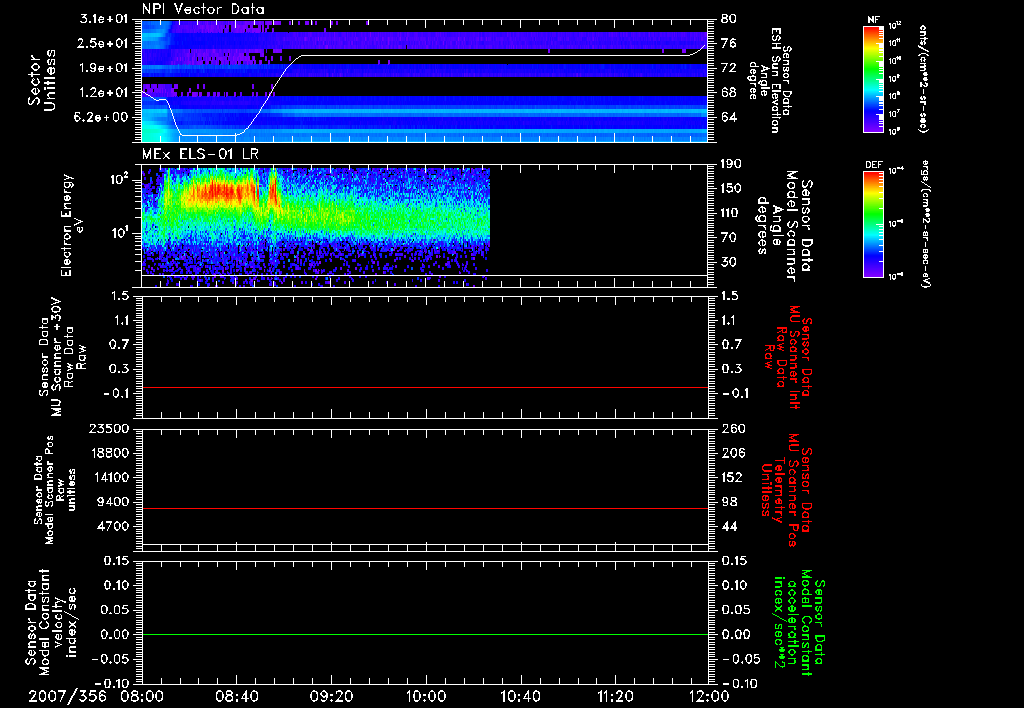
Task: Click the green Model Constant acceleration title
Action: click(x=799, y=622)
